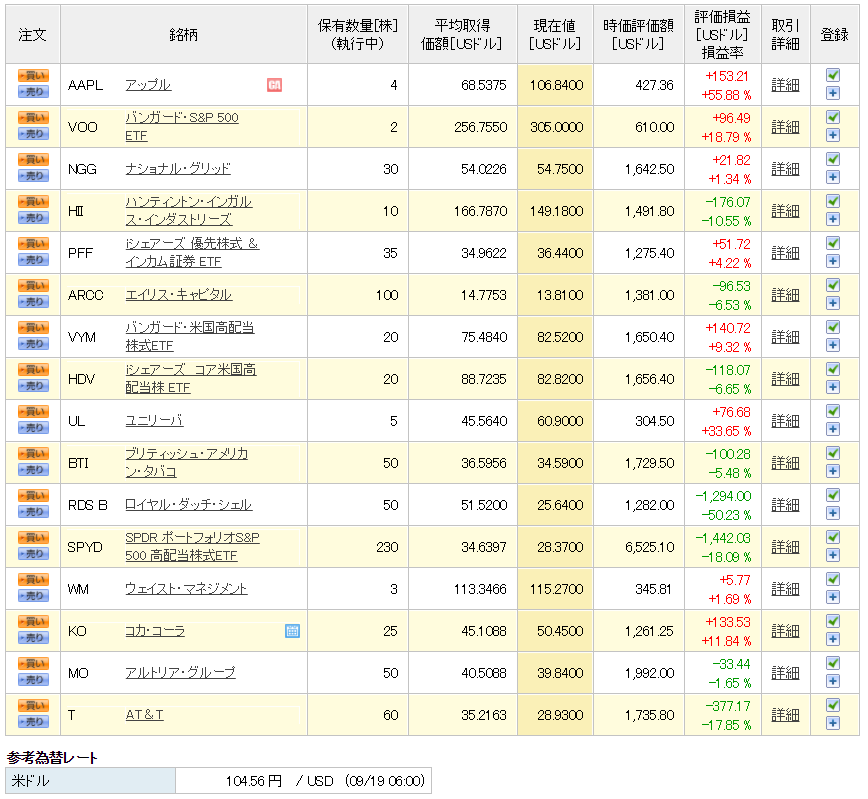Toggle the register checkbox for HDV
The height and width of the screenshot is (799, 868).
coord(833,370)
